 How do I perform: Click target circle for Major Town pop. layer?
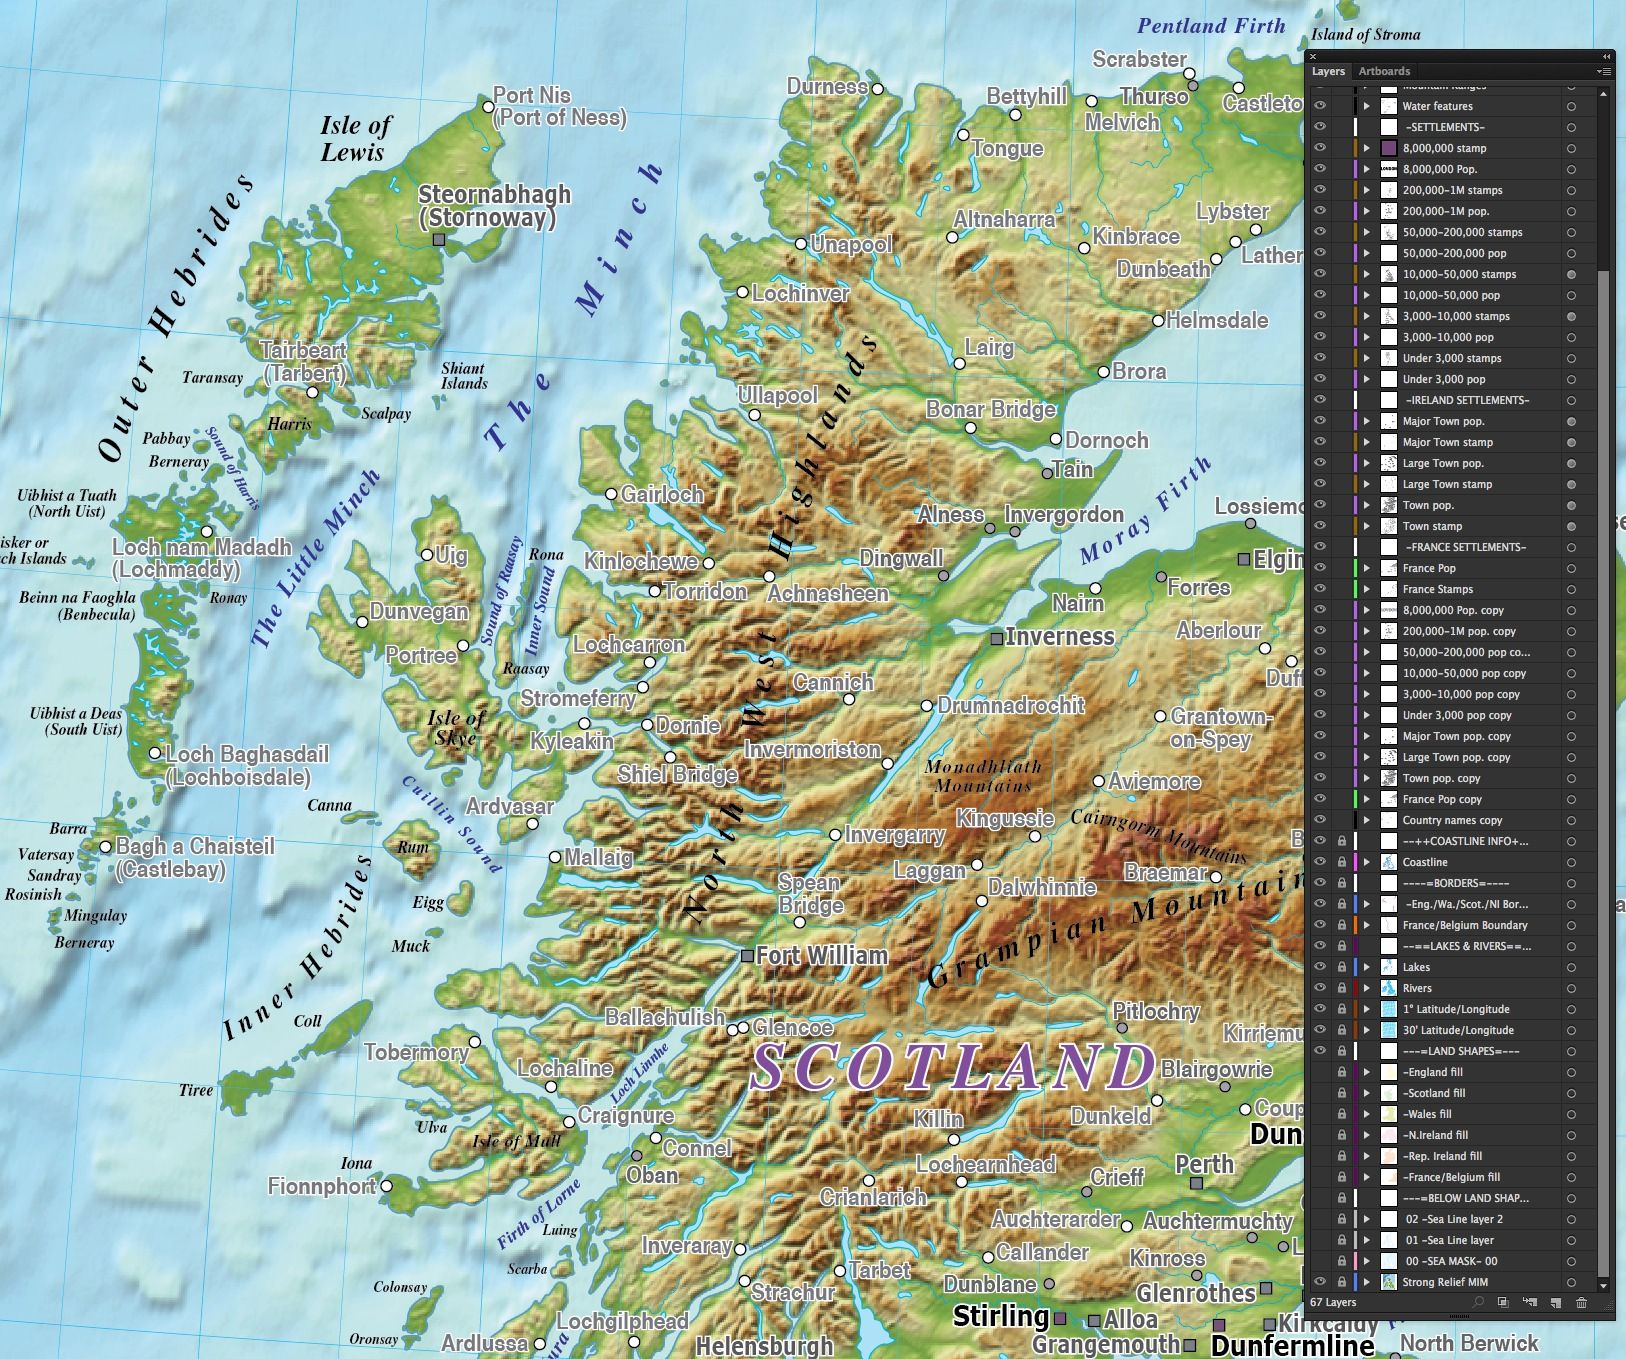1571,421
